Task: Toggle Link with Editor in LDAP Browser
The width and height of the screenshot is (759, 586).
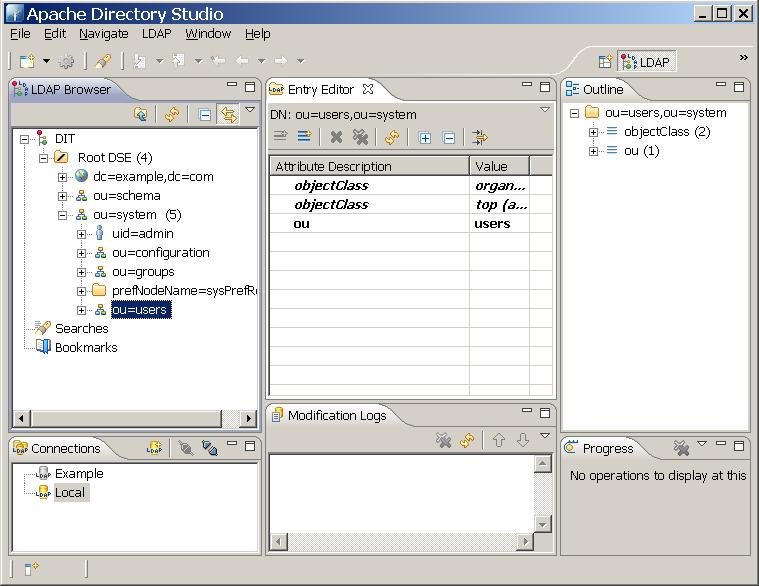Action: pos(229,115)
